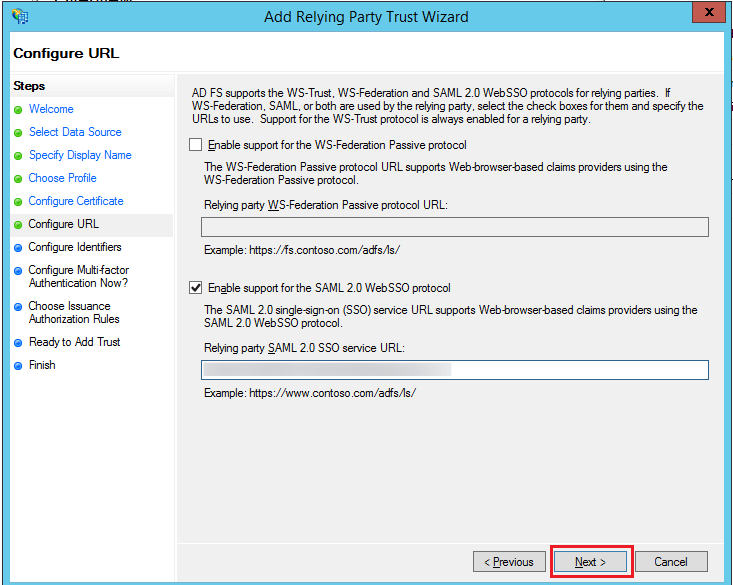Cancel the wizard

671,562
